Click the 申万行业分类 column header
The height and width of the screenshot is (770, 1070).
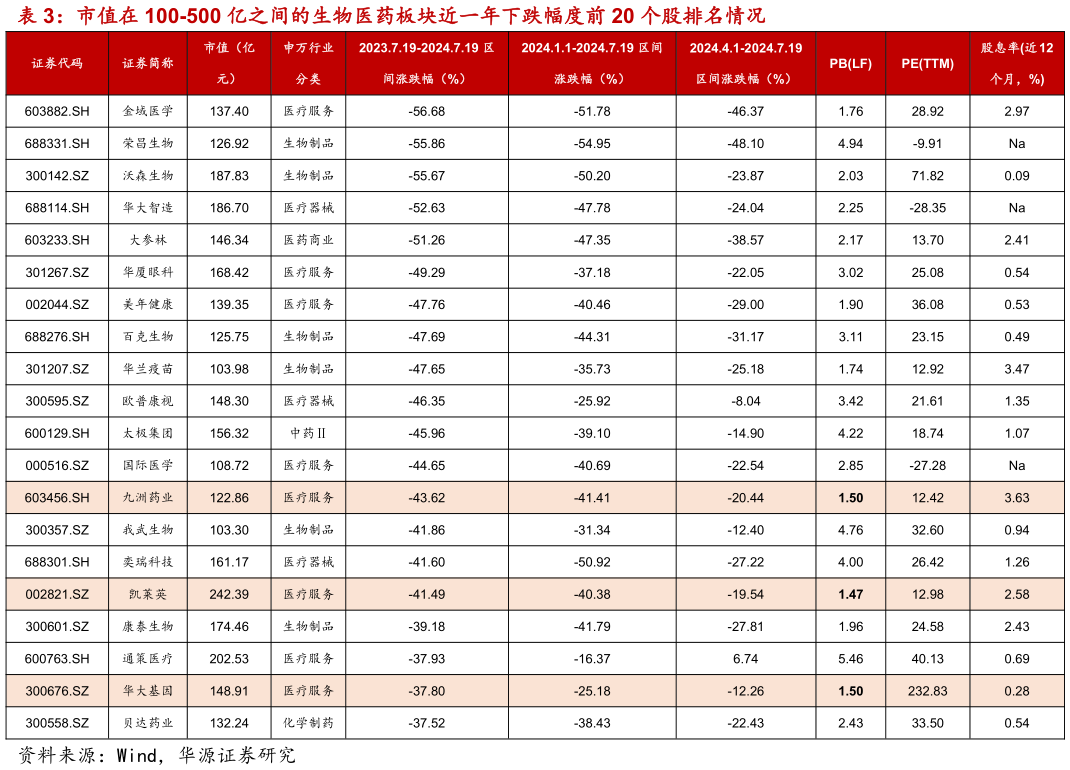point(308,63)
